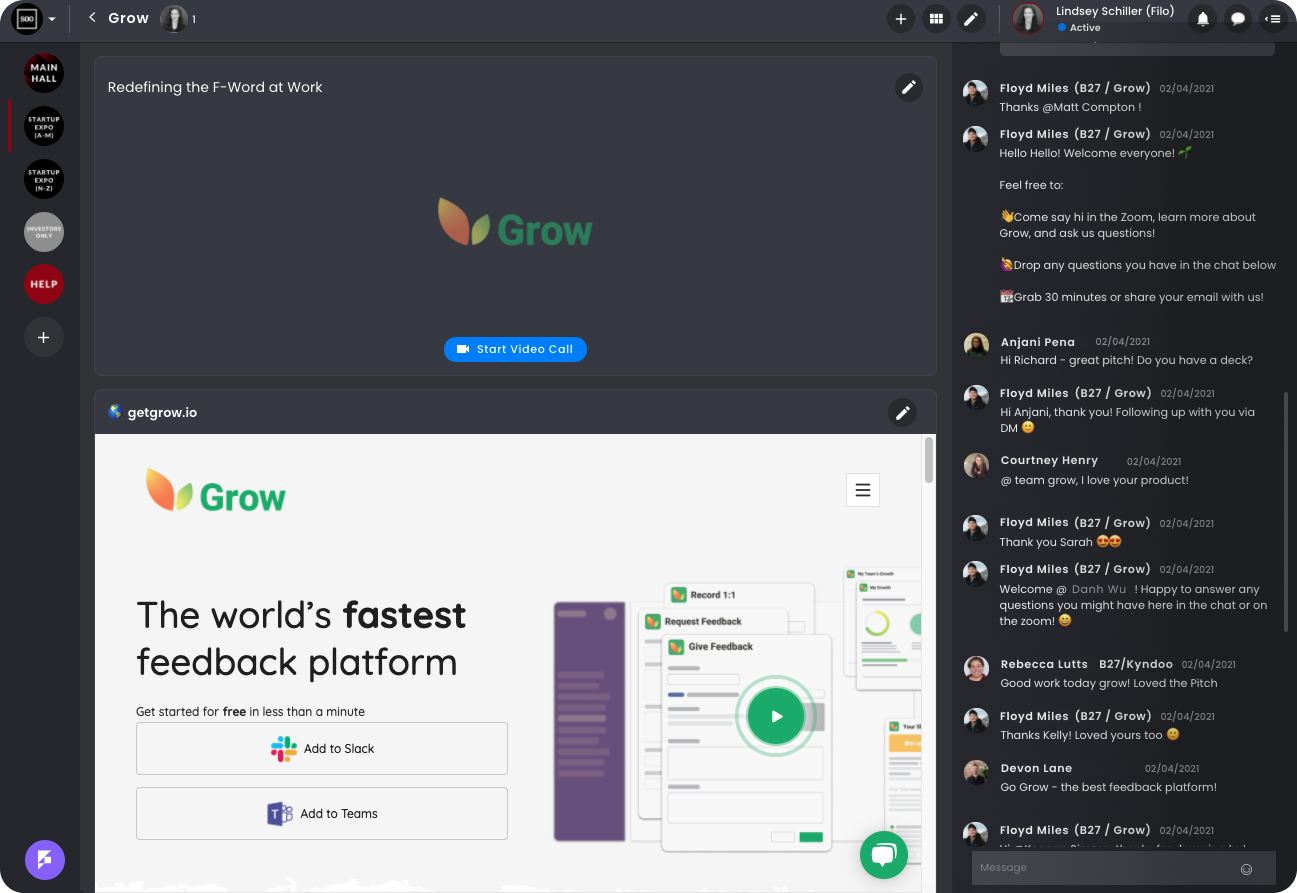Click message 'Thanks Kelly! Loved yours too'
The height and width of the screenshot is (893, 1297).
point(1090,735)
